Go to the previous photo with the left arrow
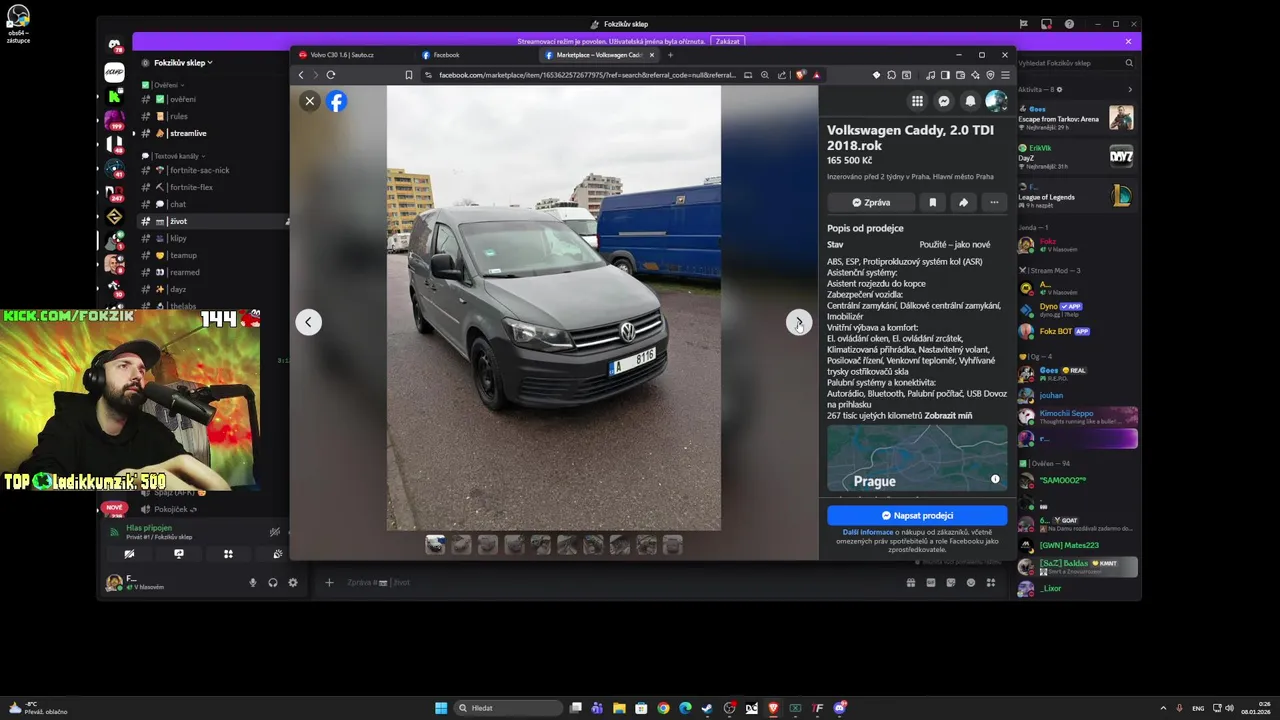 309,322
